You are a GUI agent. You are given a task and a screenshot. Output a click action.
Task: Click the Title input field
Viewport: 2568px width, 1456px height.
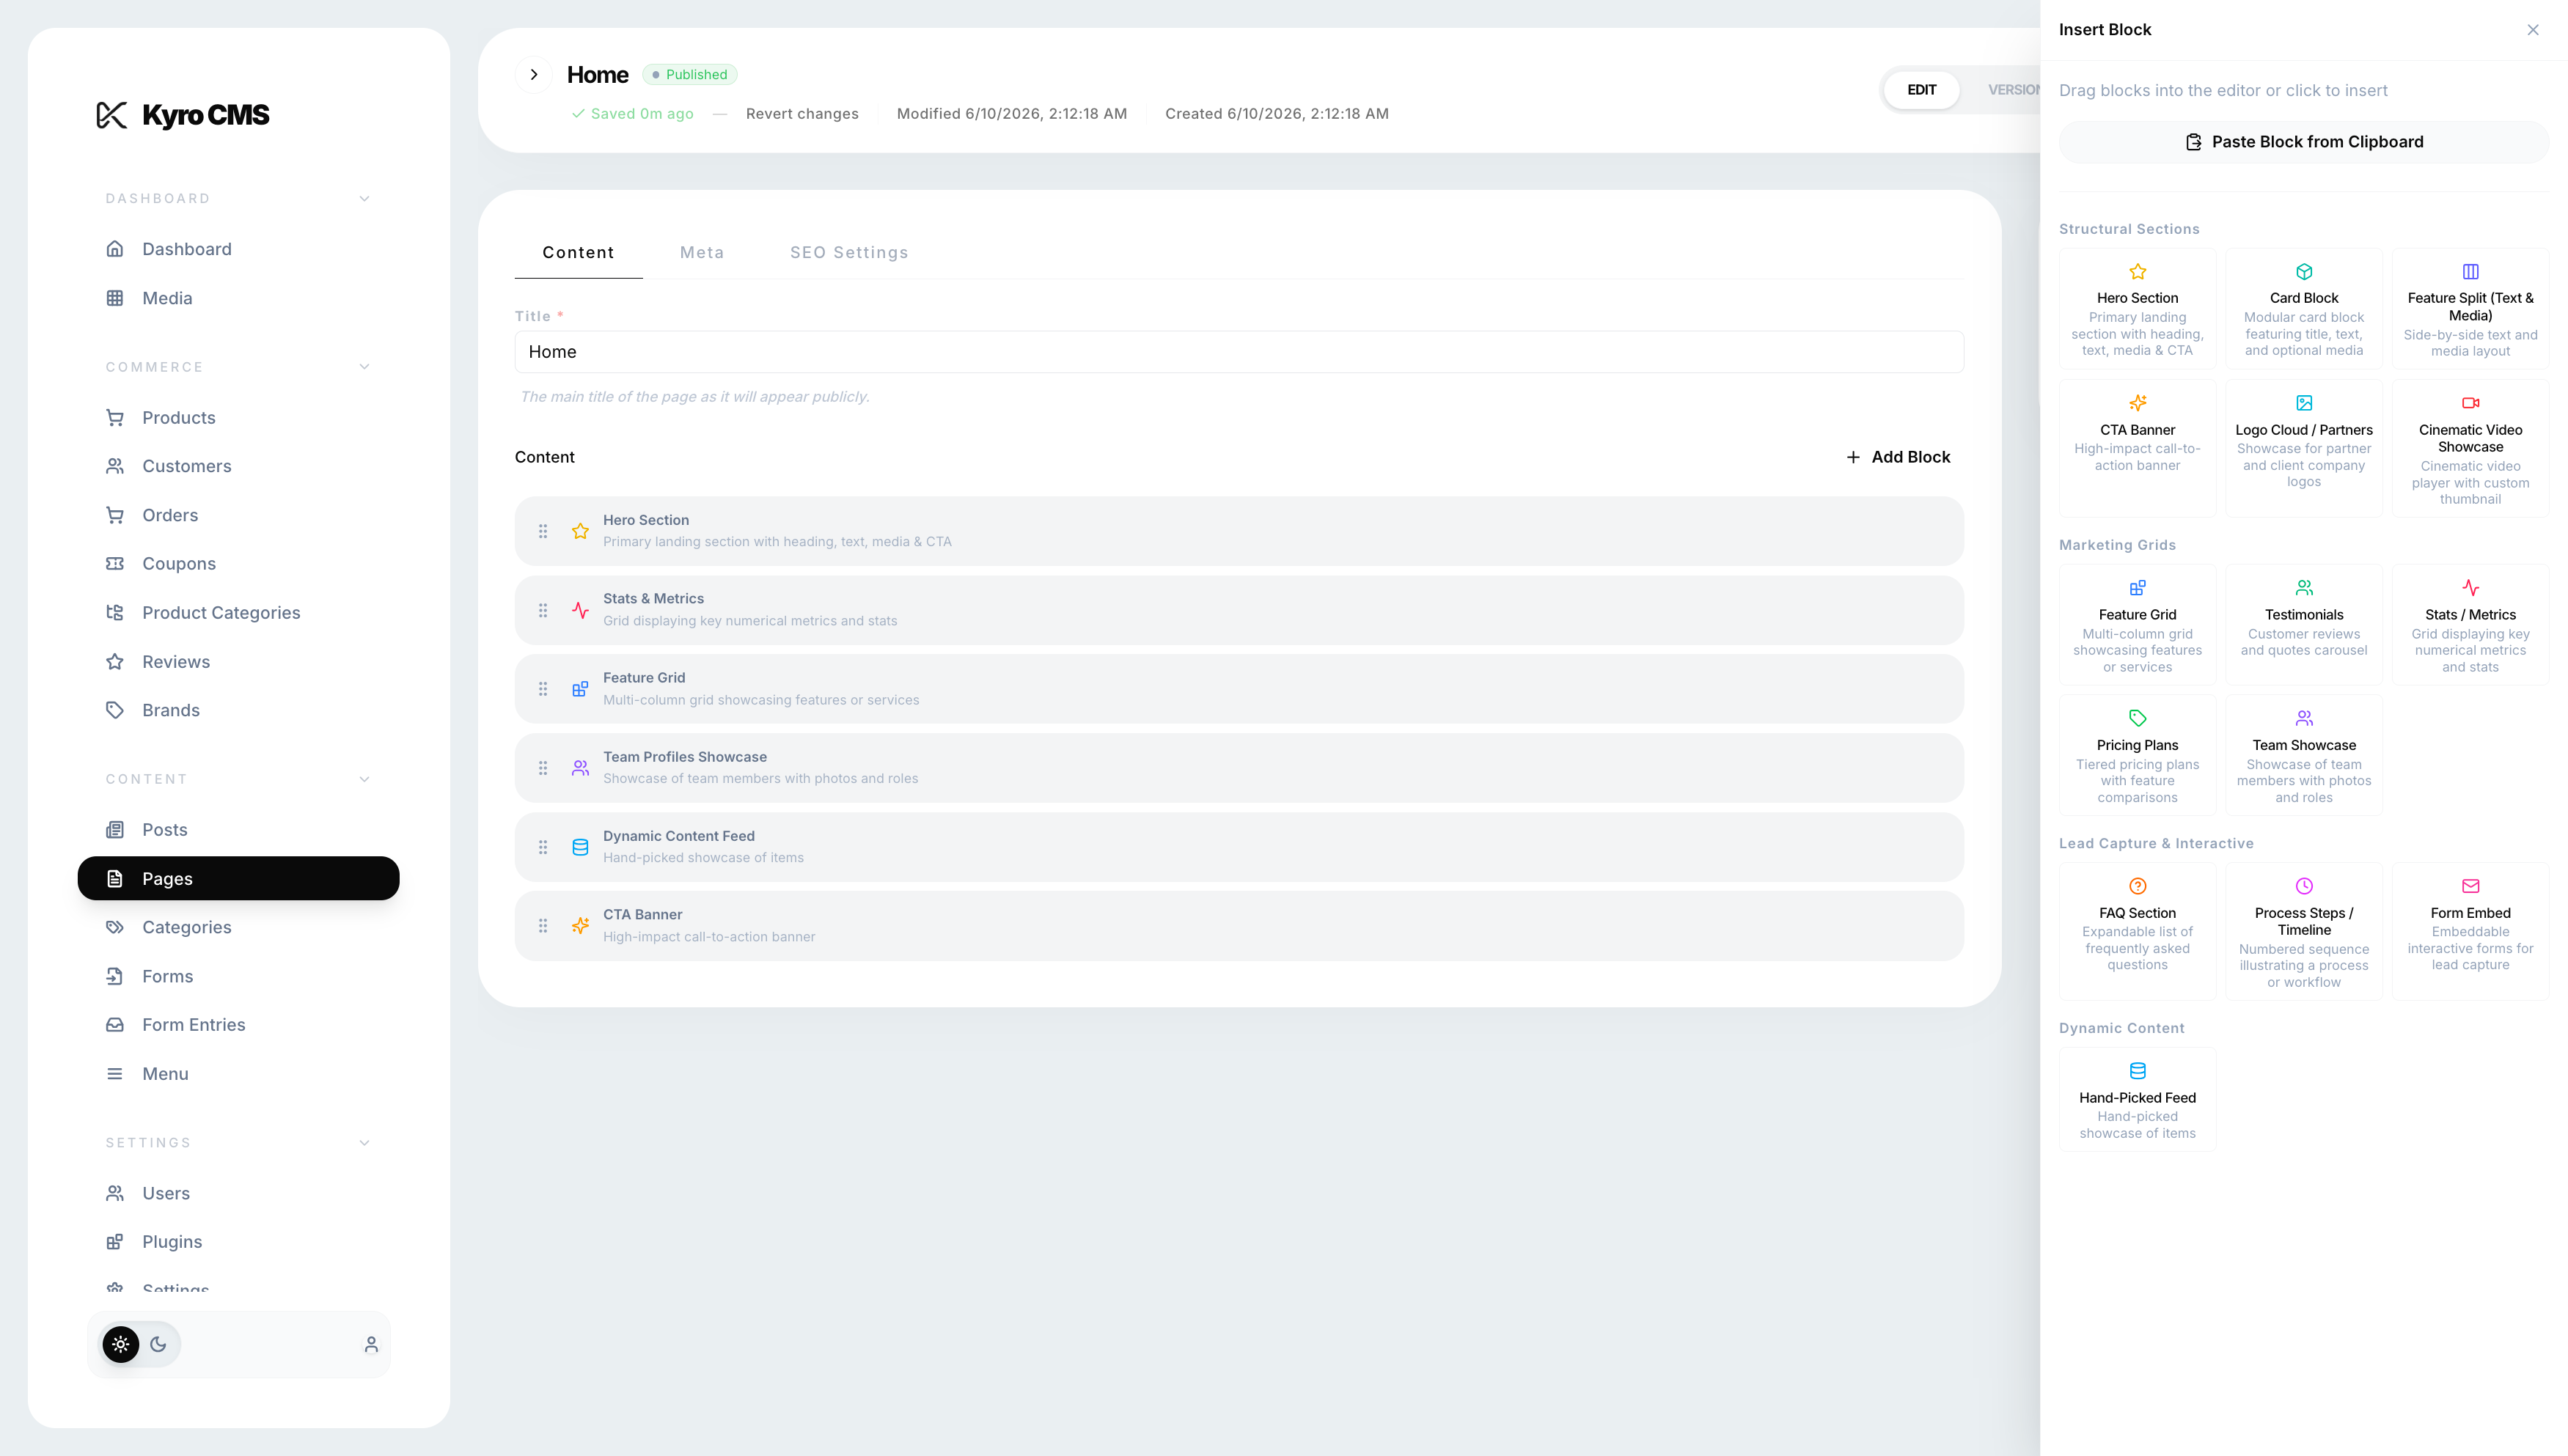(x=1239, y=352)
